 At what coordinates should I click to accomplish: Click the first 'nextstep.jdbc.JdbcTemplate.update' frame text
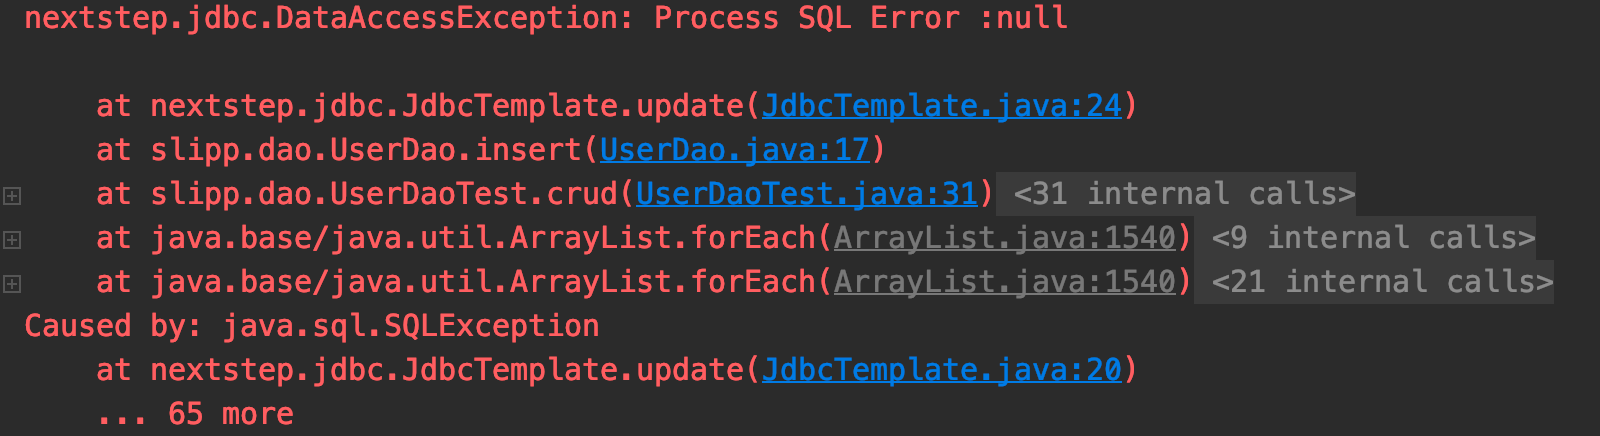(x=447, y=106)
